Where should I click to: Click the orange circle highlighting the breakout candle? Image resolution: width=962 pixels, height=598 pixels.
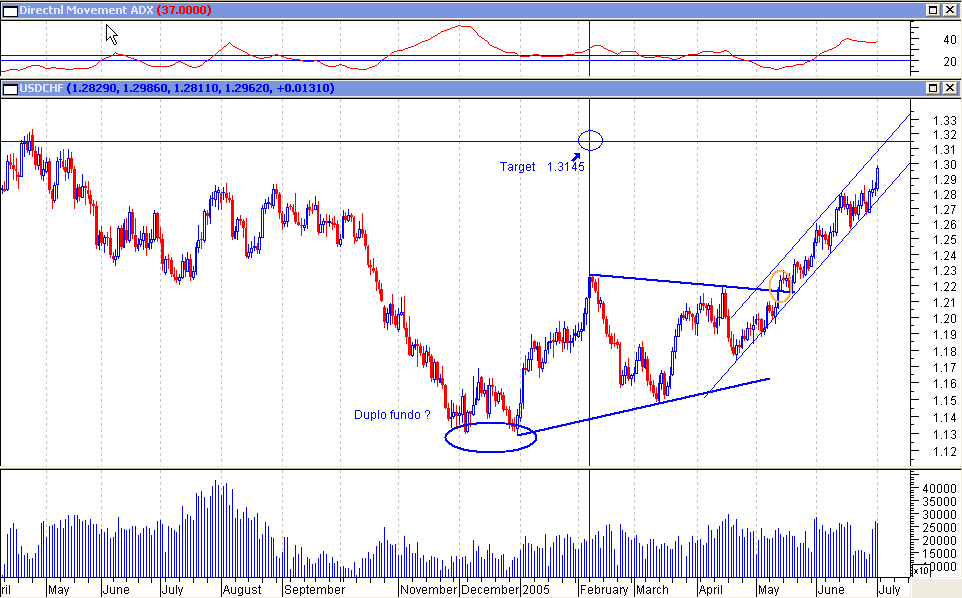(x=781, y=288)
